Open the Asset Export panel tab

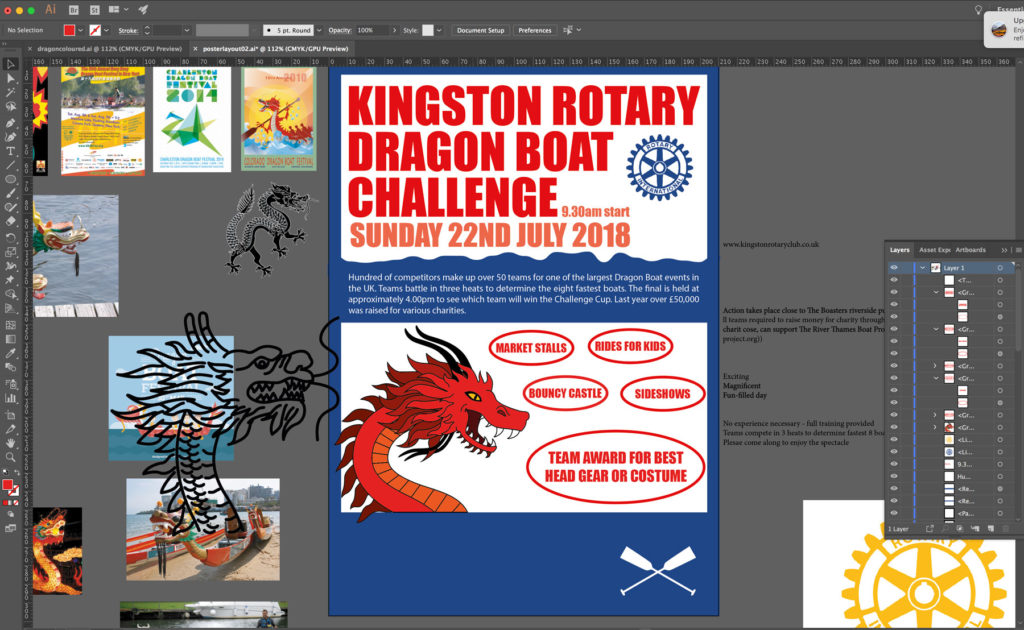tap(935, 250)
